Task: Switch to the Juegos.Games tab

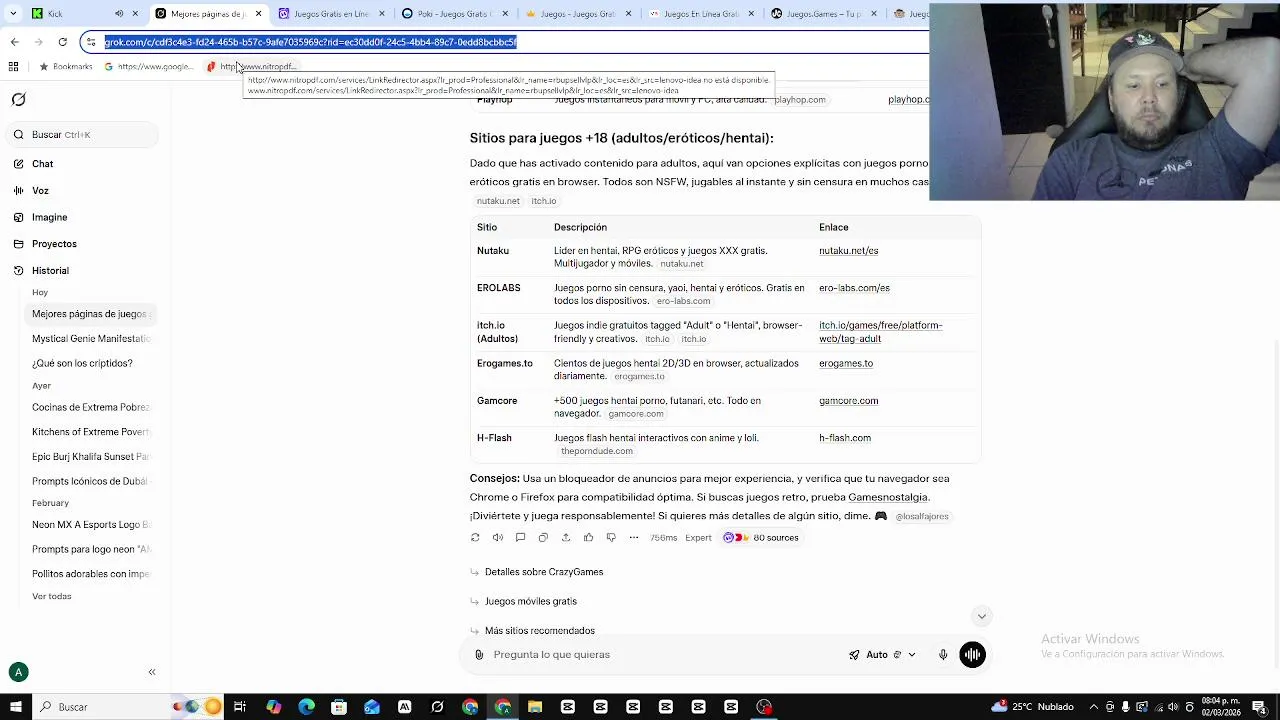Action: (x=824, y=14)
